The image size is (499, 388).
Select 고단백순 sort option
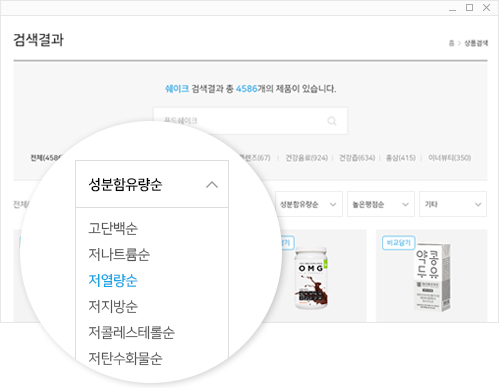click(x=113, y=228)
